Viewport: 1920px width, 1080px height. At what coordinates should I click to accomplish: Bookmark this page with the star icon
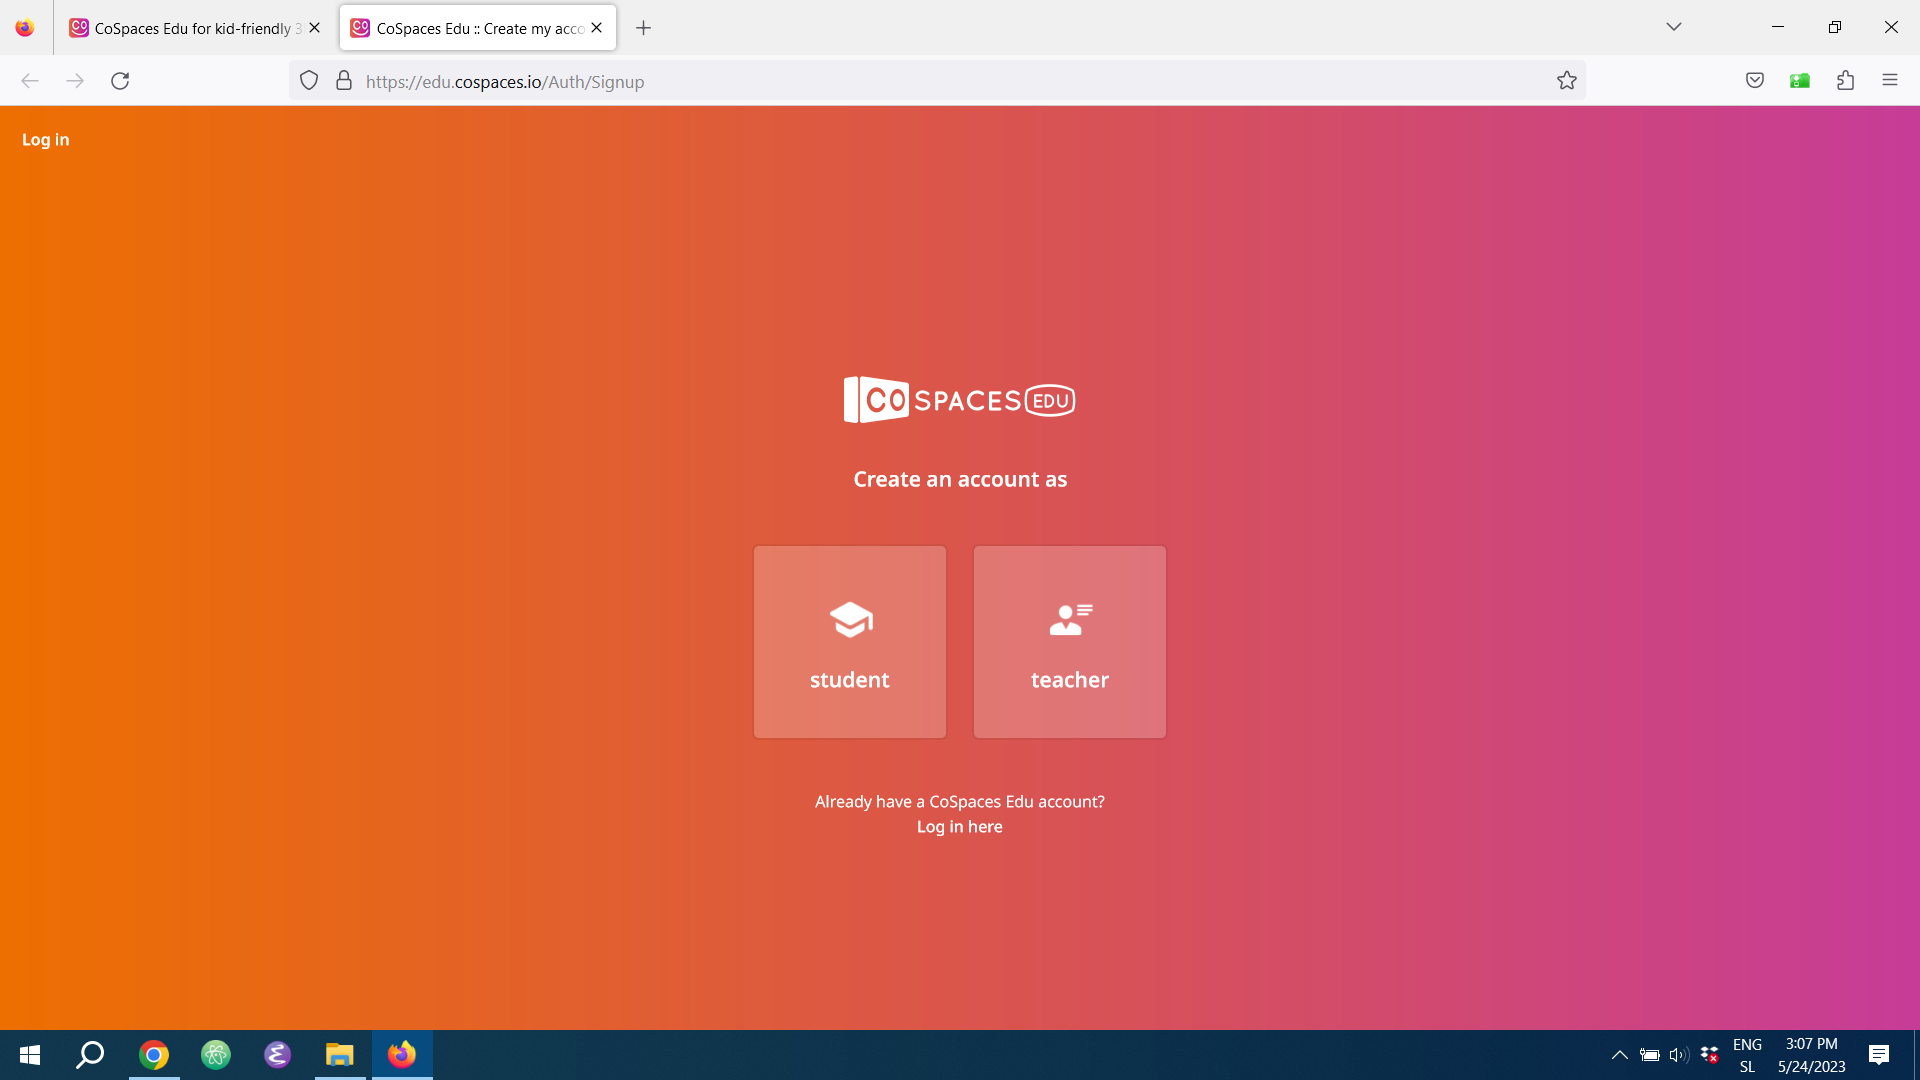[1566, 81]
